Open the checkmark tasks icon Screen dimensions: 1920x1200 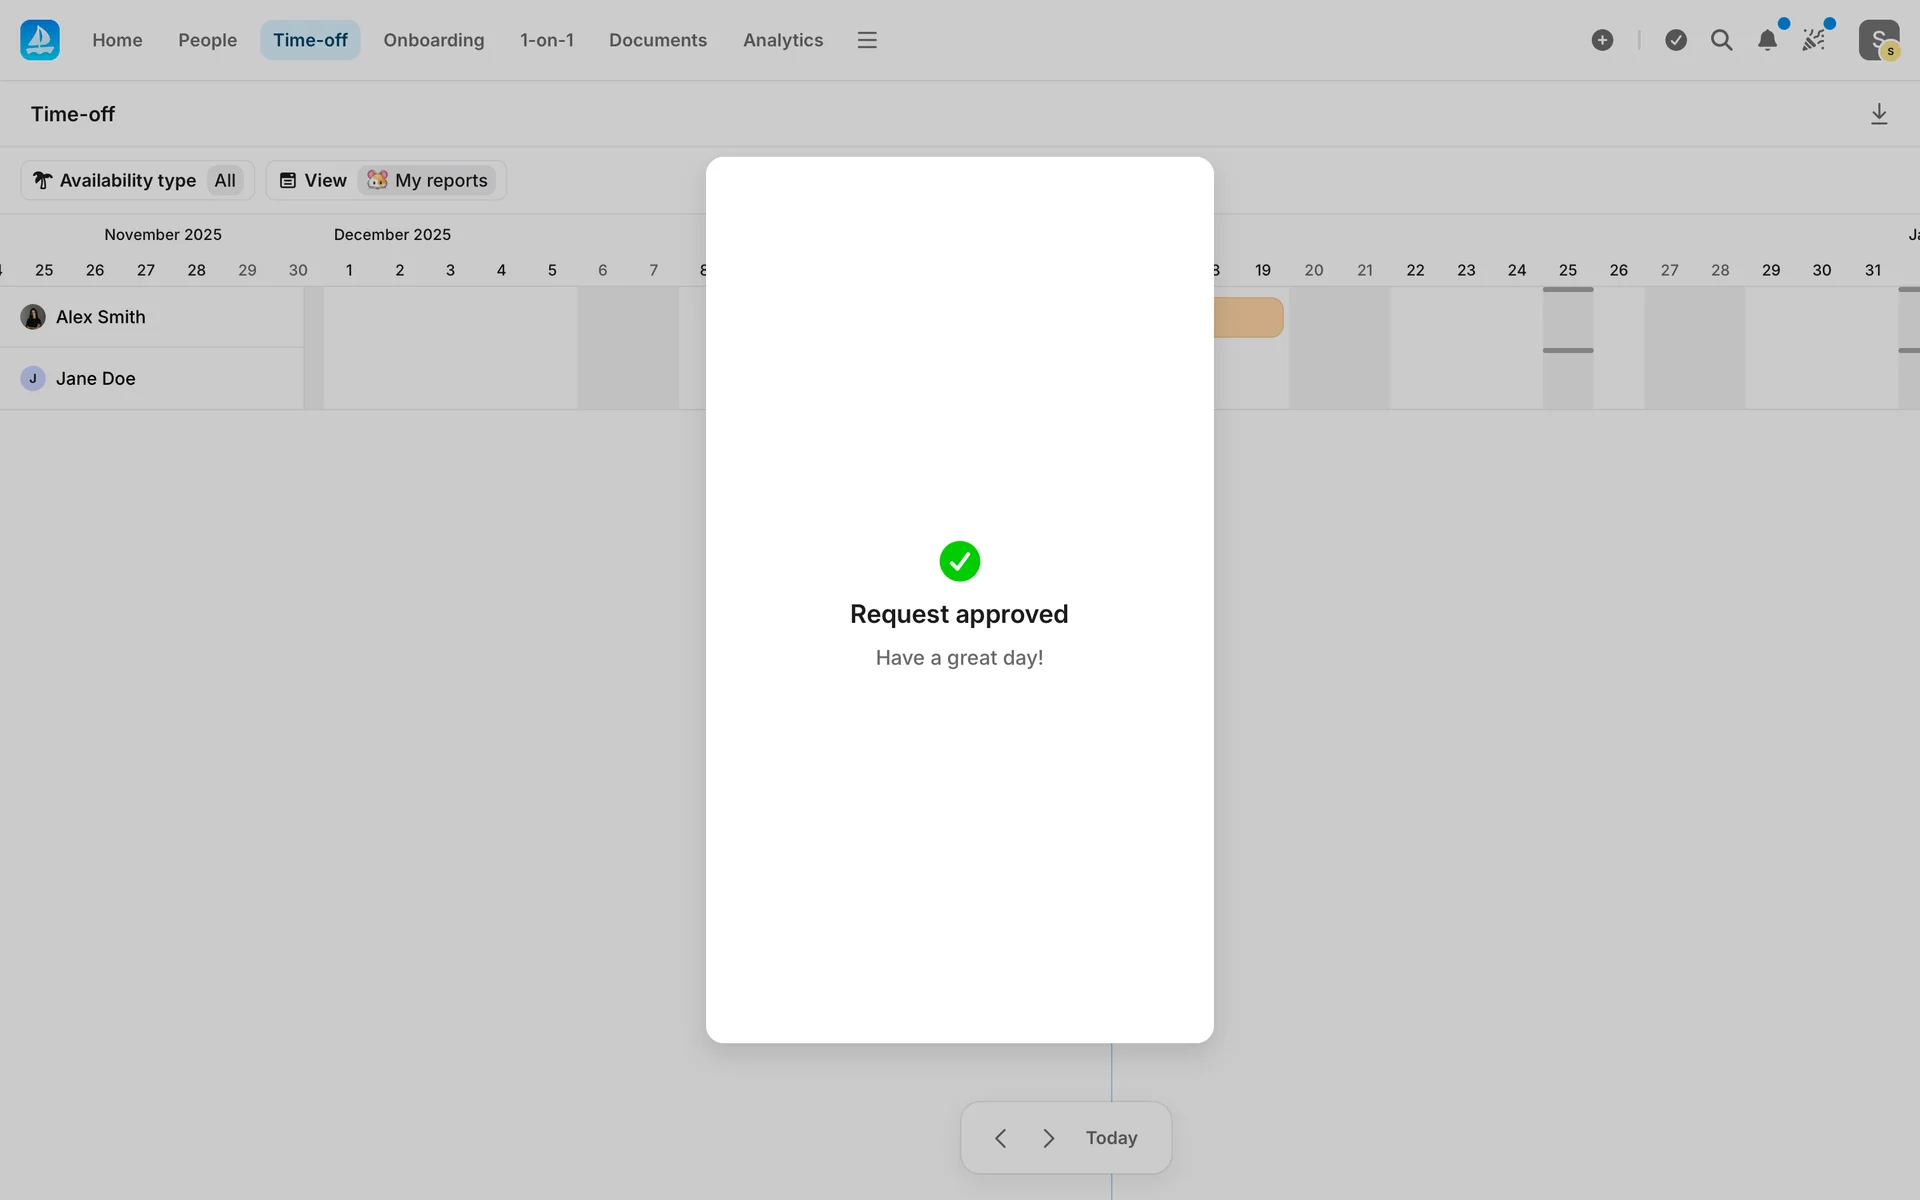click(x=1676, y=40)
